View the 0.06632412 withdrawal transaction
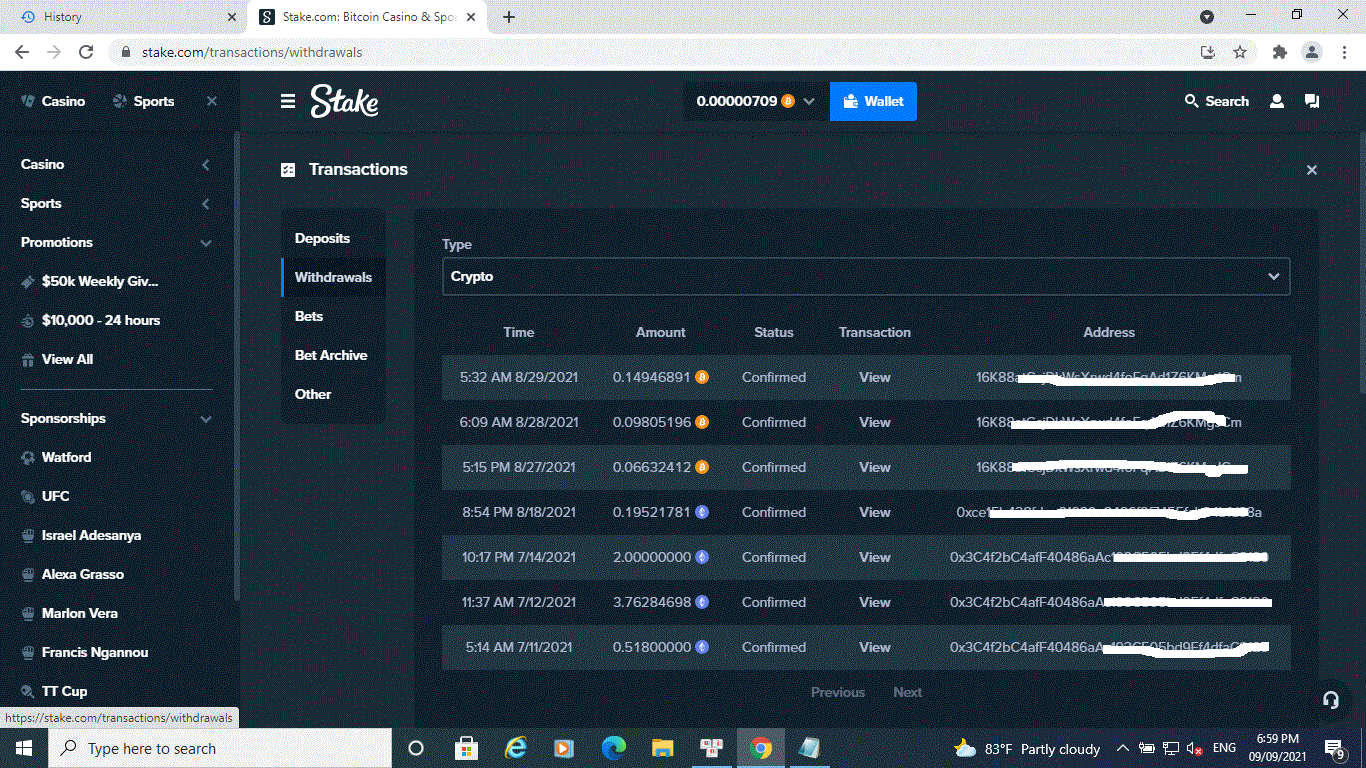 click(x=875, y=467)
